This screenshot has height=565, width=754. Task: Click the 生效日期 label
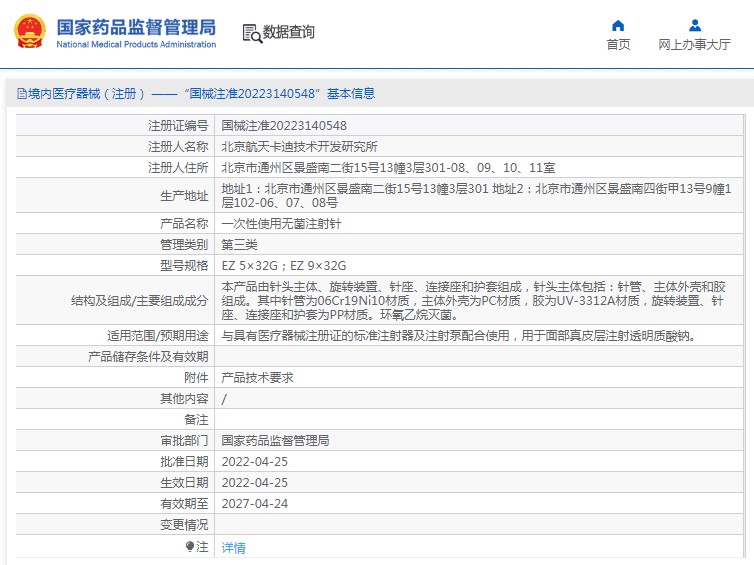pos(184,483)
